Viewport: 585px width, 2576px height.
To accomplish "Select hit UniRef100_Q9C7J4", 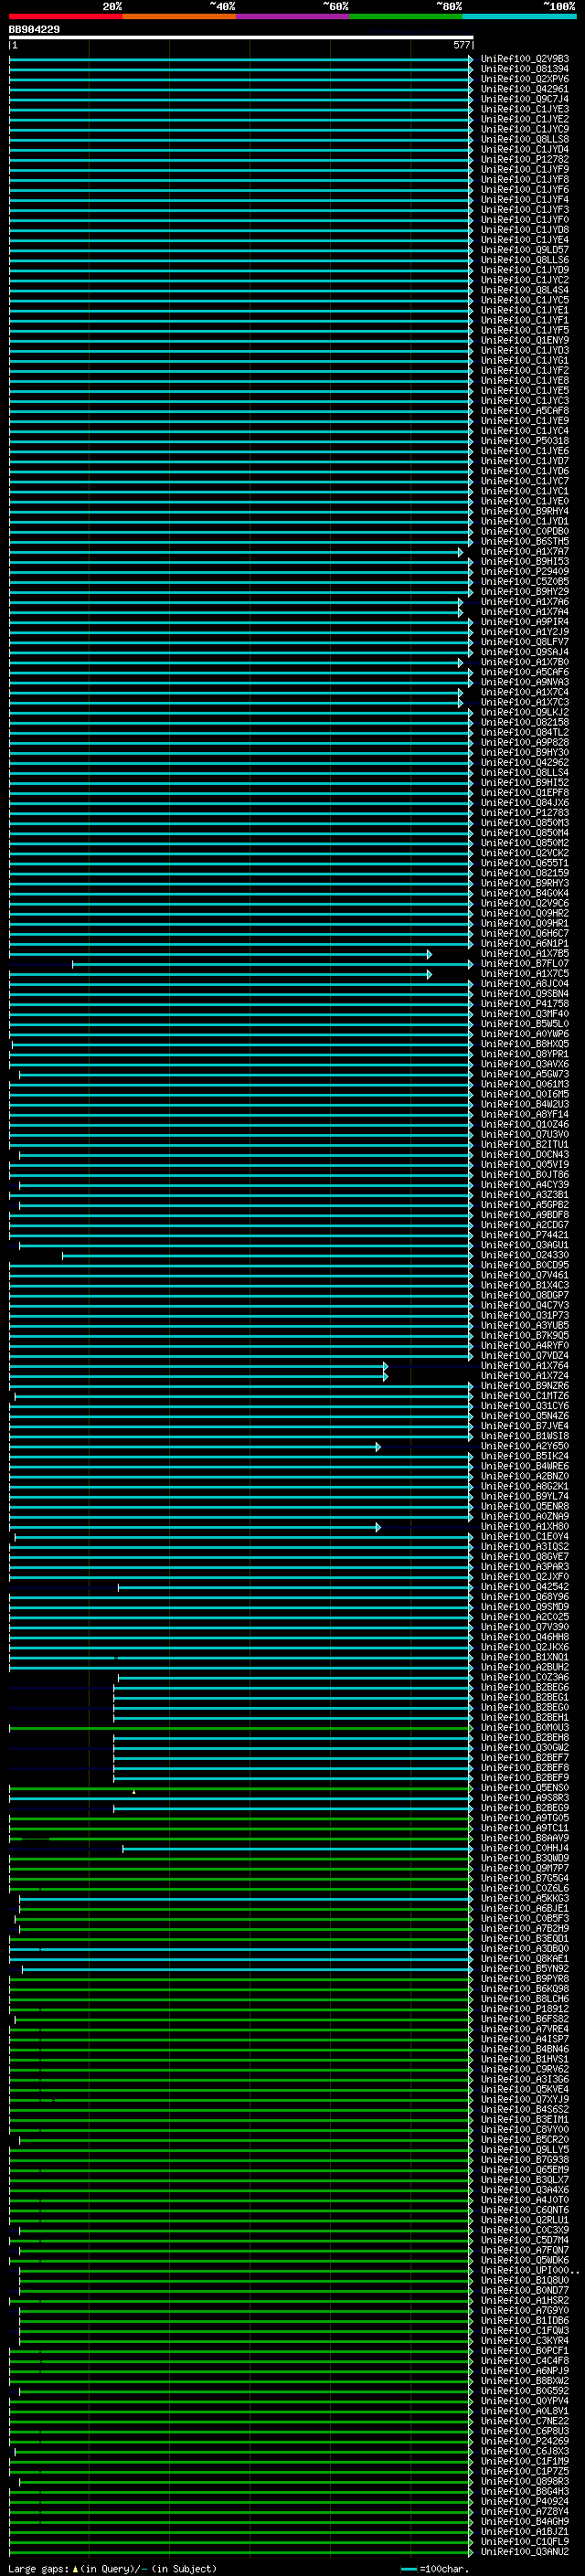I will (525, 99).
